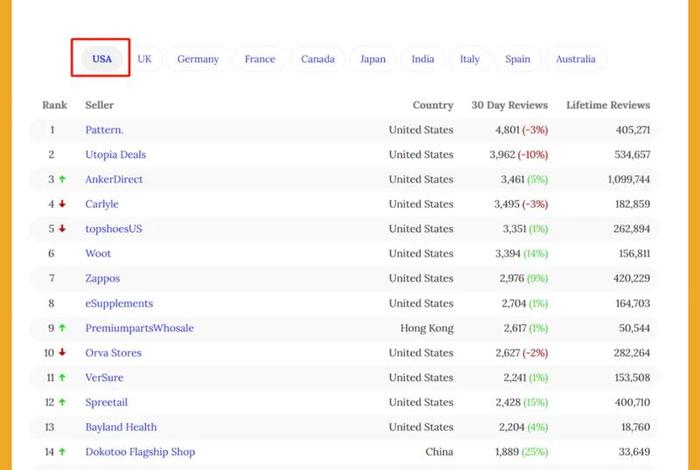Open the Pattern. seller link
The height and width of the screenshot is (470, 700).
(104, 130)
